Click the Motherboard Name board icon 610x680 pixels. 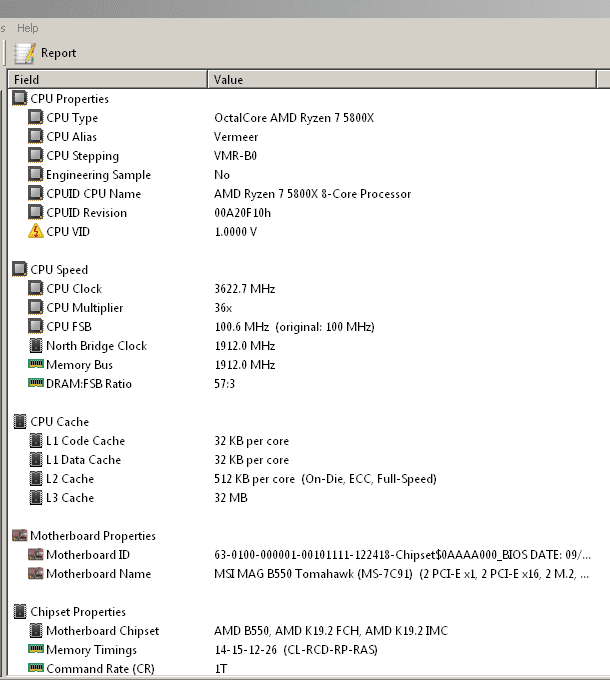pos(36,573)
